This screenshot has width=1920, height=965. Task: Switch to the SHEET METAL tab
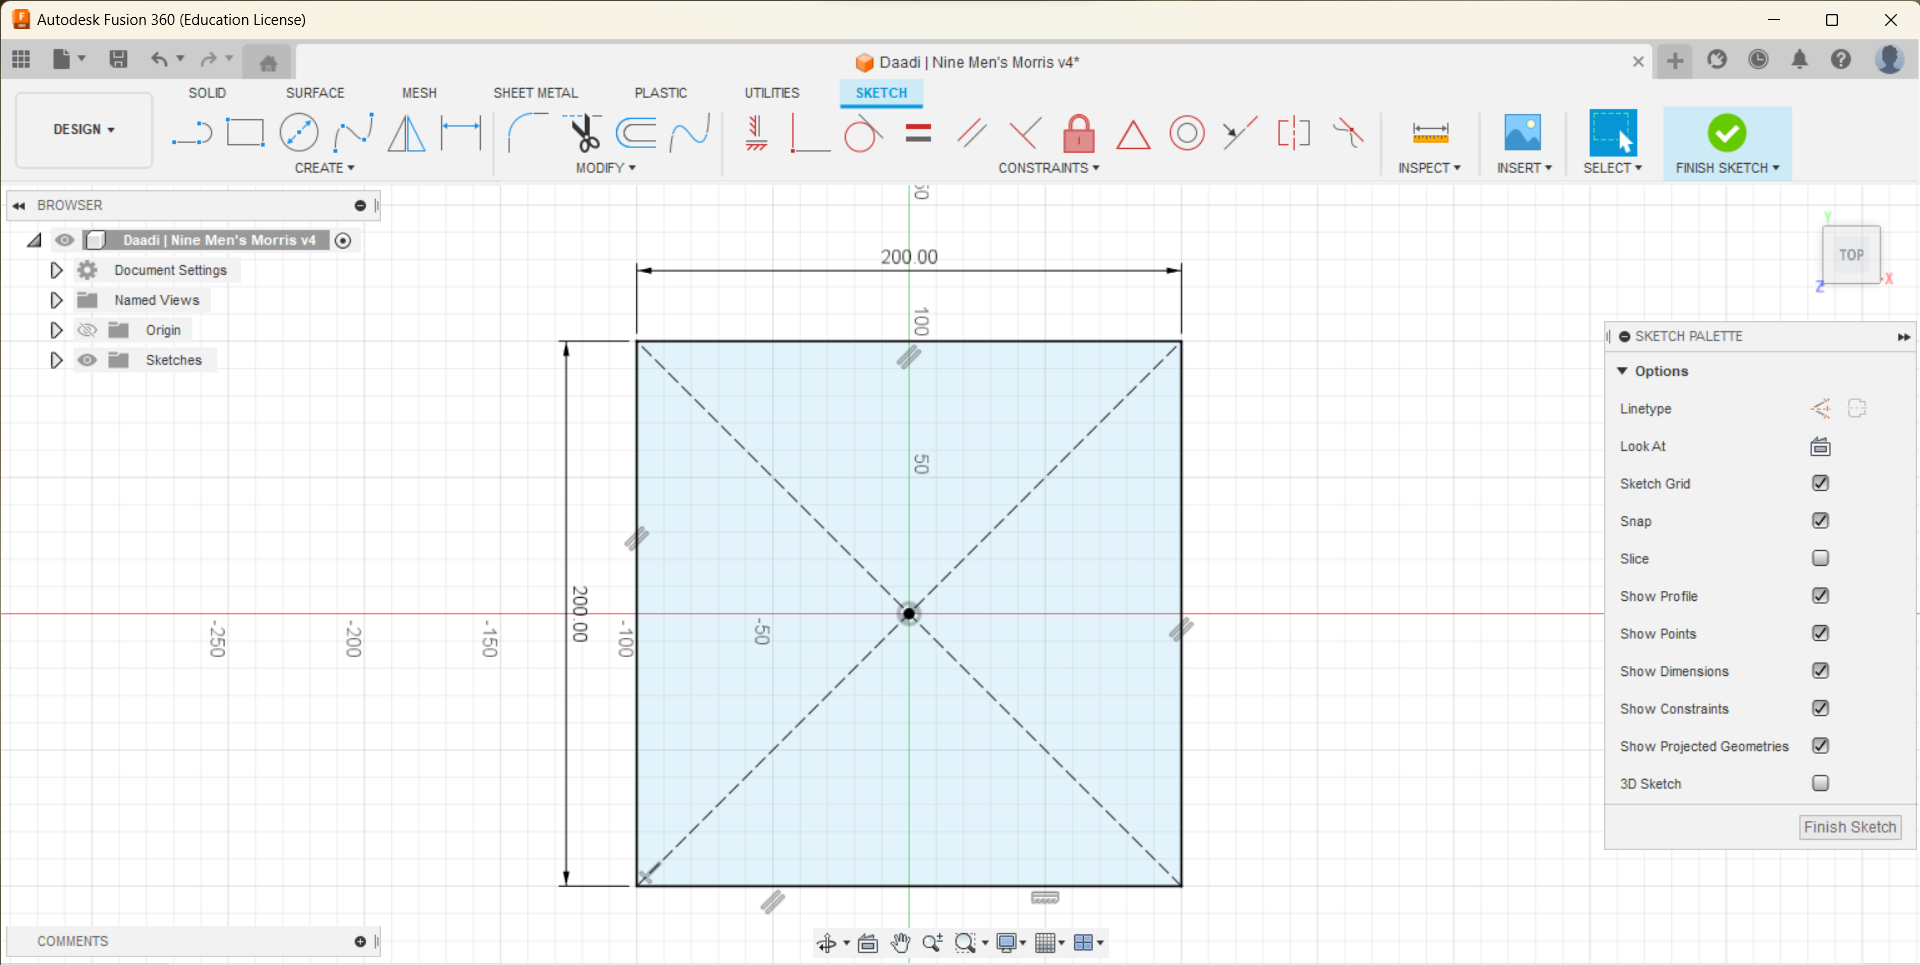point(536,92)
